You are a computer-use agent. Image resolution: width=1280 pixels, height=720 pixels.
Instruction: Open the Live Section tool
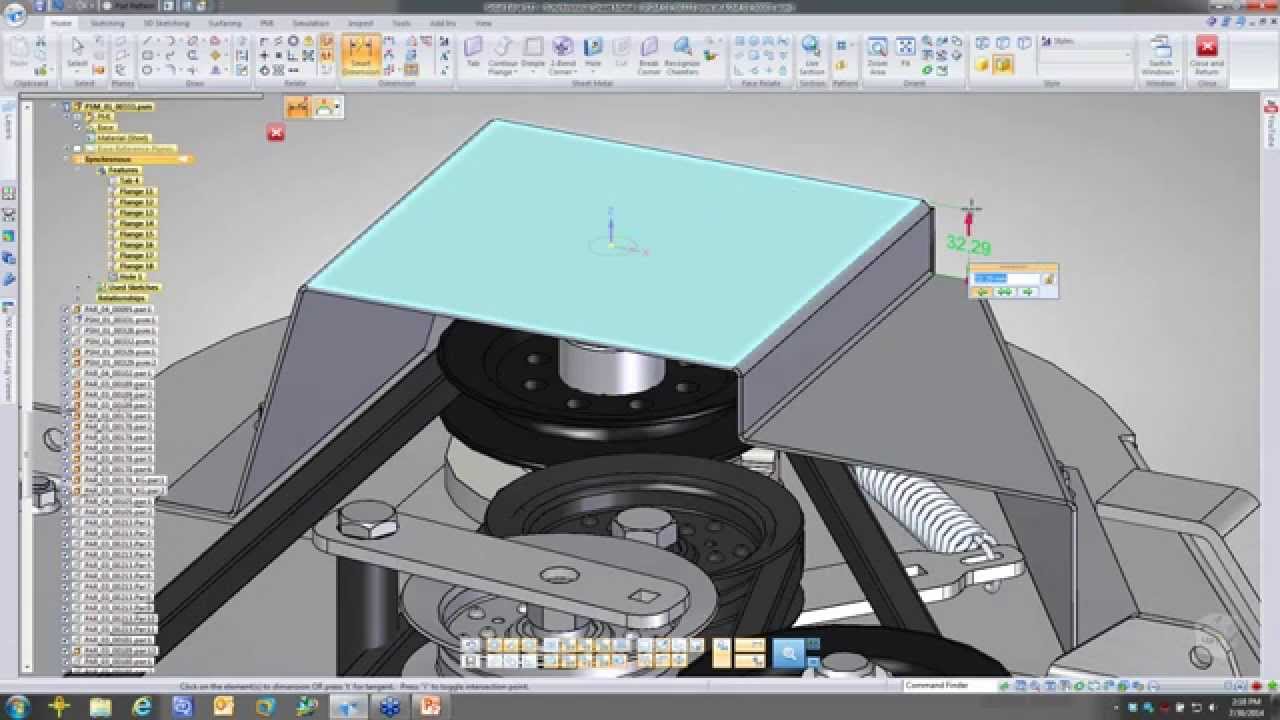(x=811, y=55)
